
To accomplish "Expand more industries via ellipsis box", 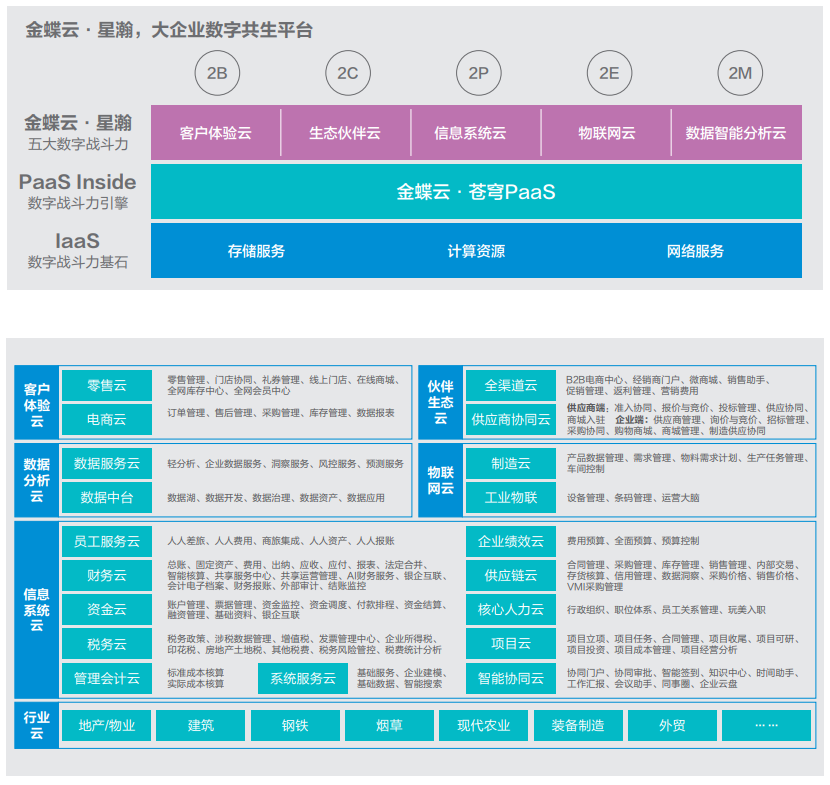I will pos(766,725).
